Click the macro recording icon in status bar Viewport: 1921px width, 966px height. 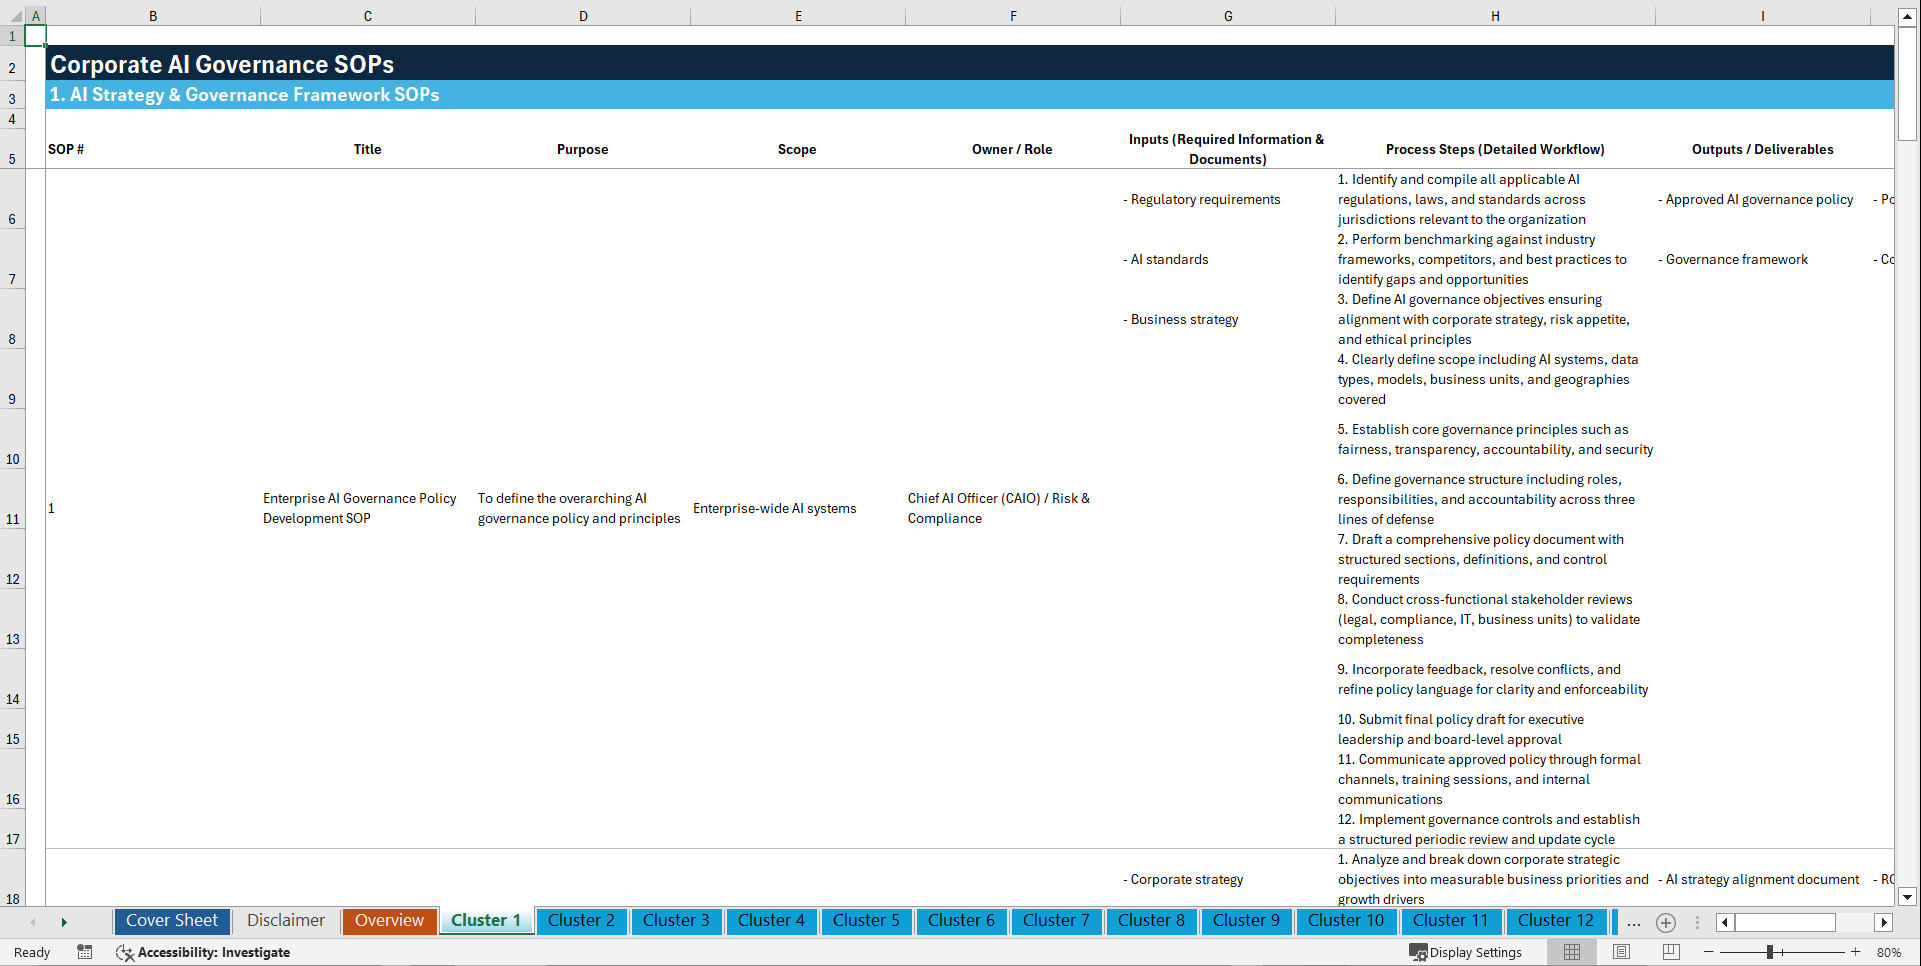click(85, 952)
